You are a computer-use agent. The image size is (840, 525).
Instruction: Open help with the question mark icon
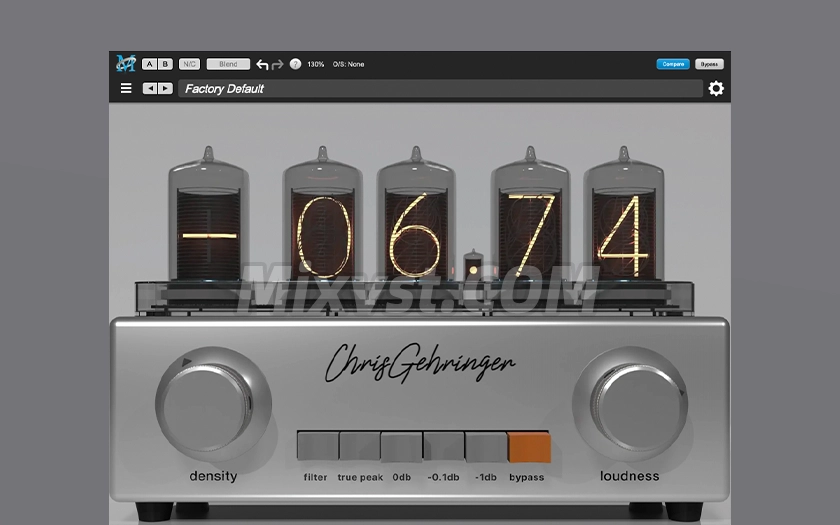295,64
